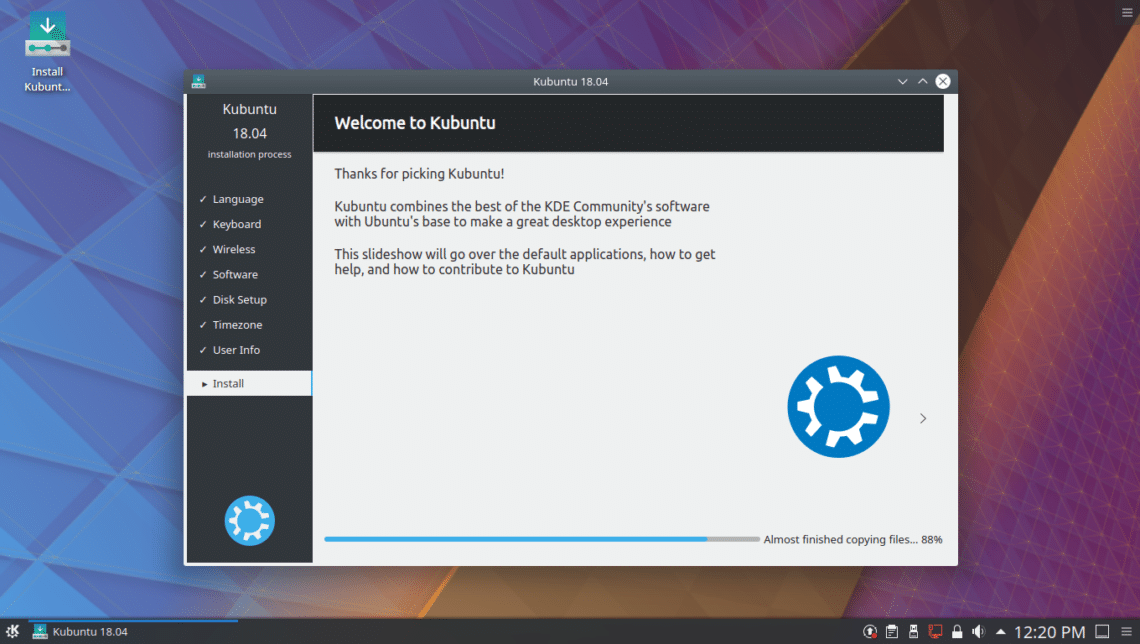Open the panel settings menu icon

[1126, 632]
